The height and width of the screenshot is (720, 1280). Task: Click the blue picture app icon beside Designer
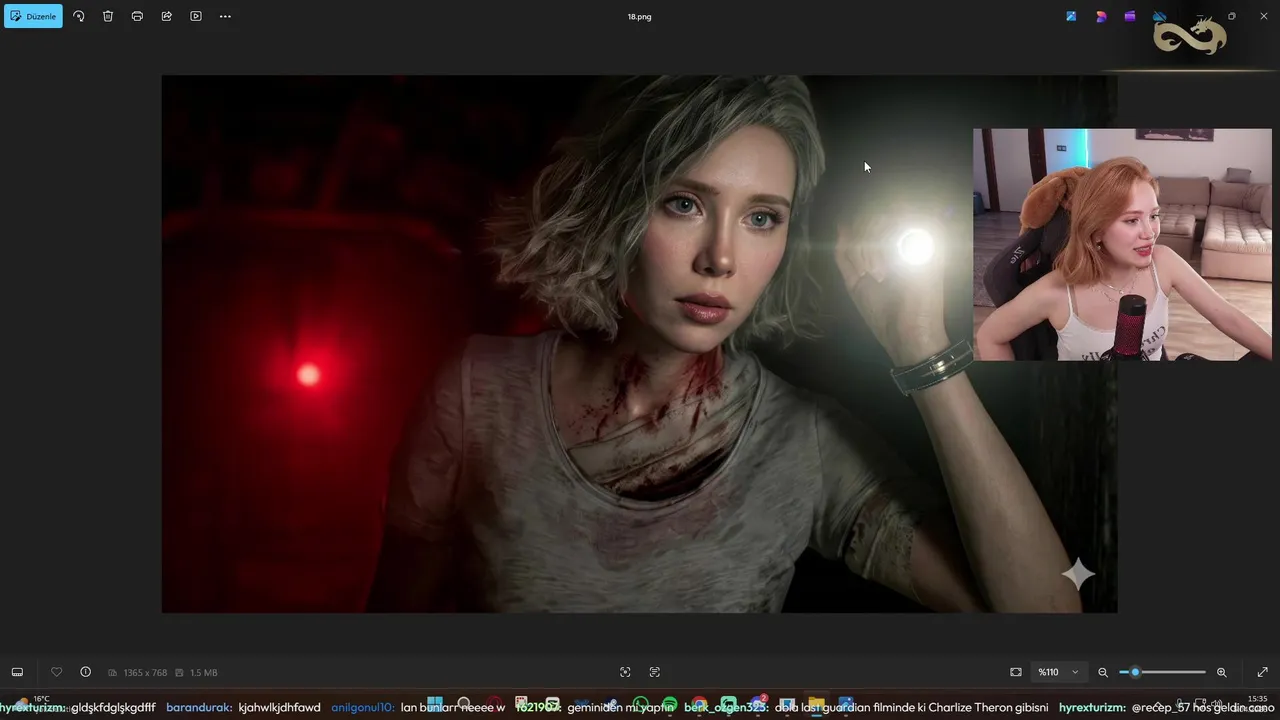click(x=1071, y=16)
